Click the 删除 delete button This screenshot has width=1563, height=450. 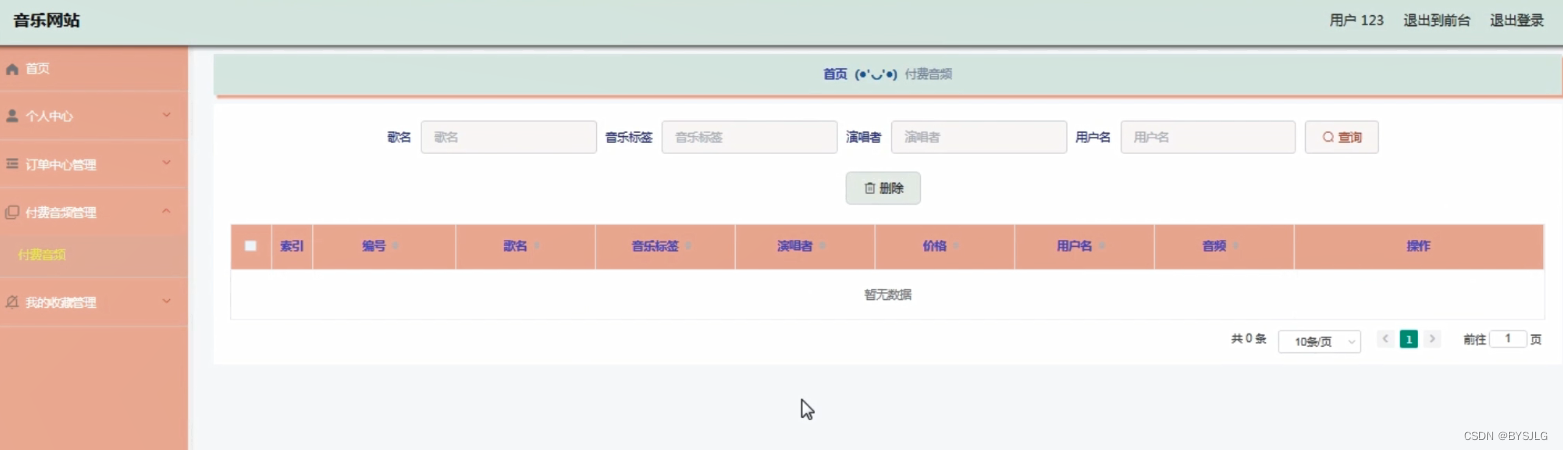click(x=883, y=188)
